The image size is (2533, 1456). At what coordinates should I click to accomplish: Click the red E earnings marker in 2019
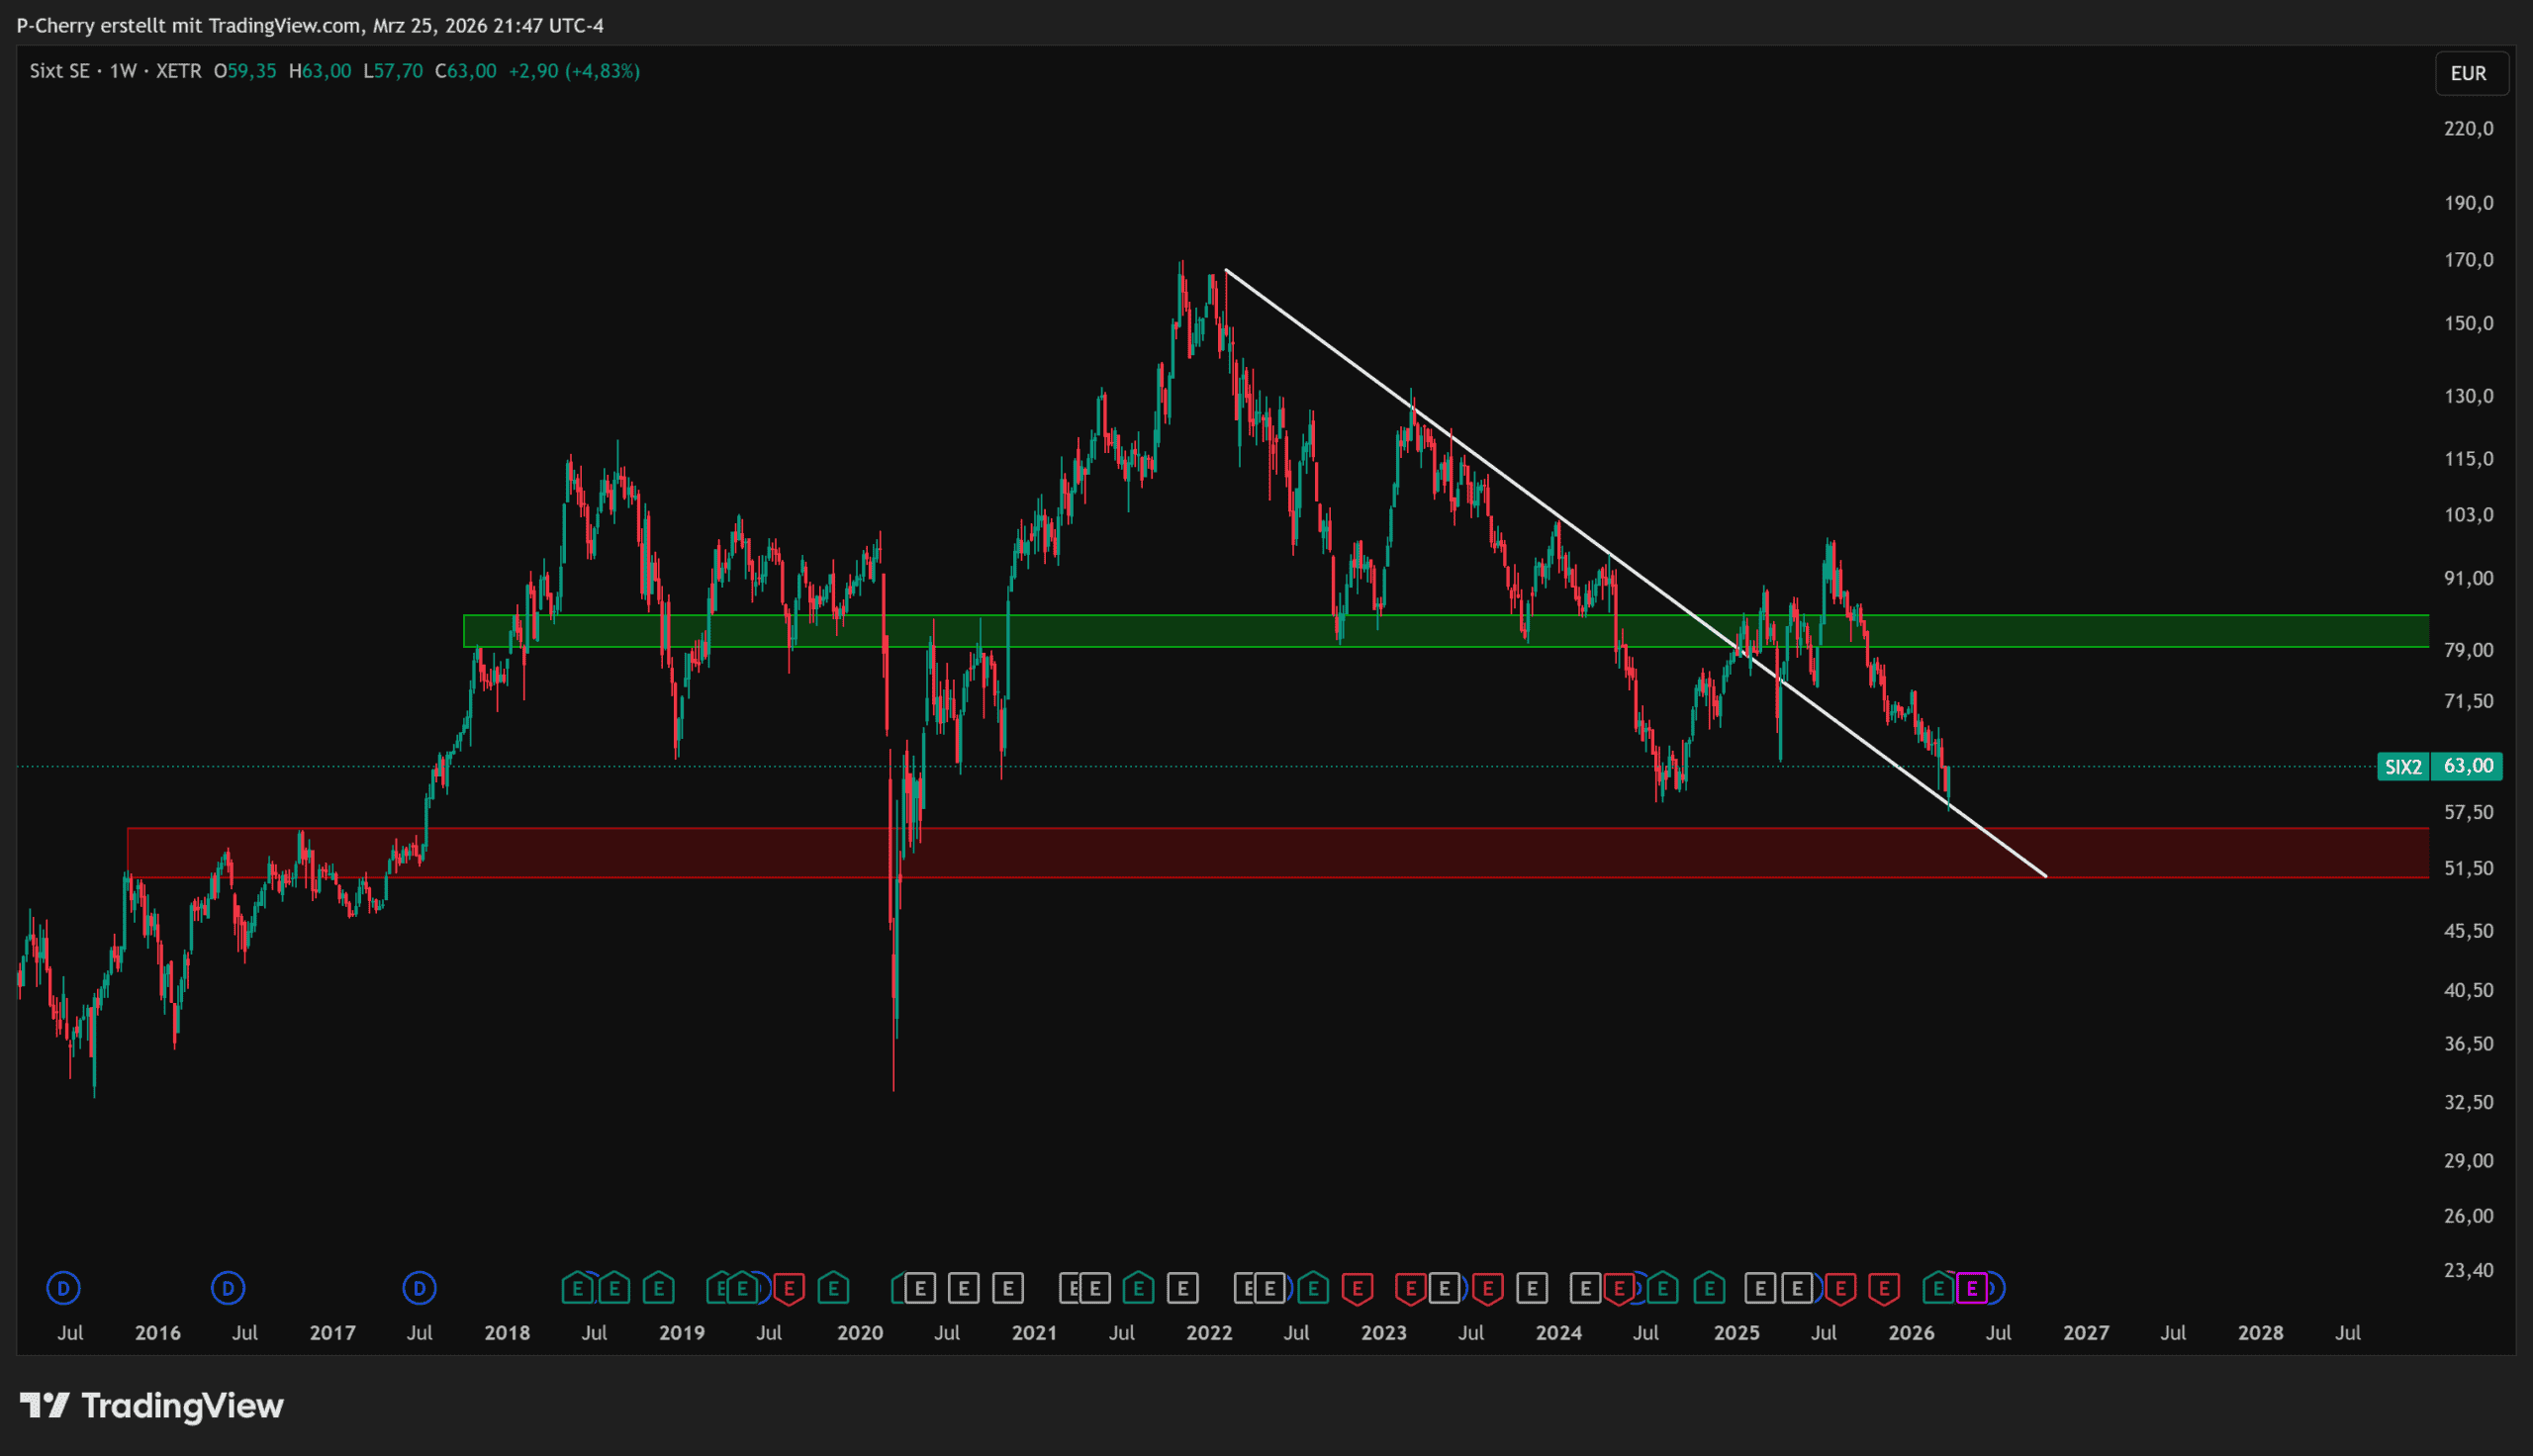coord(789,1288)
